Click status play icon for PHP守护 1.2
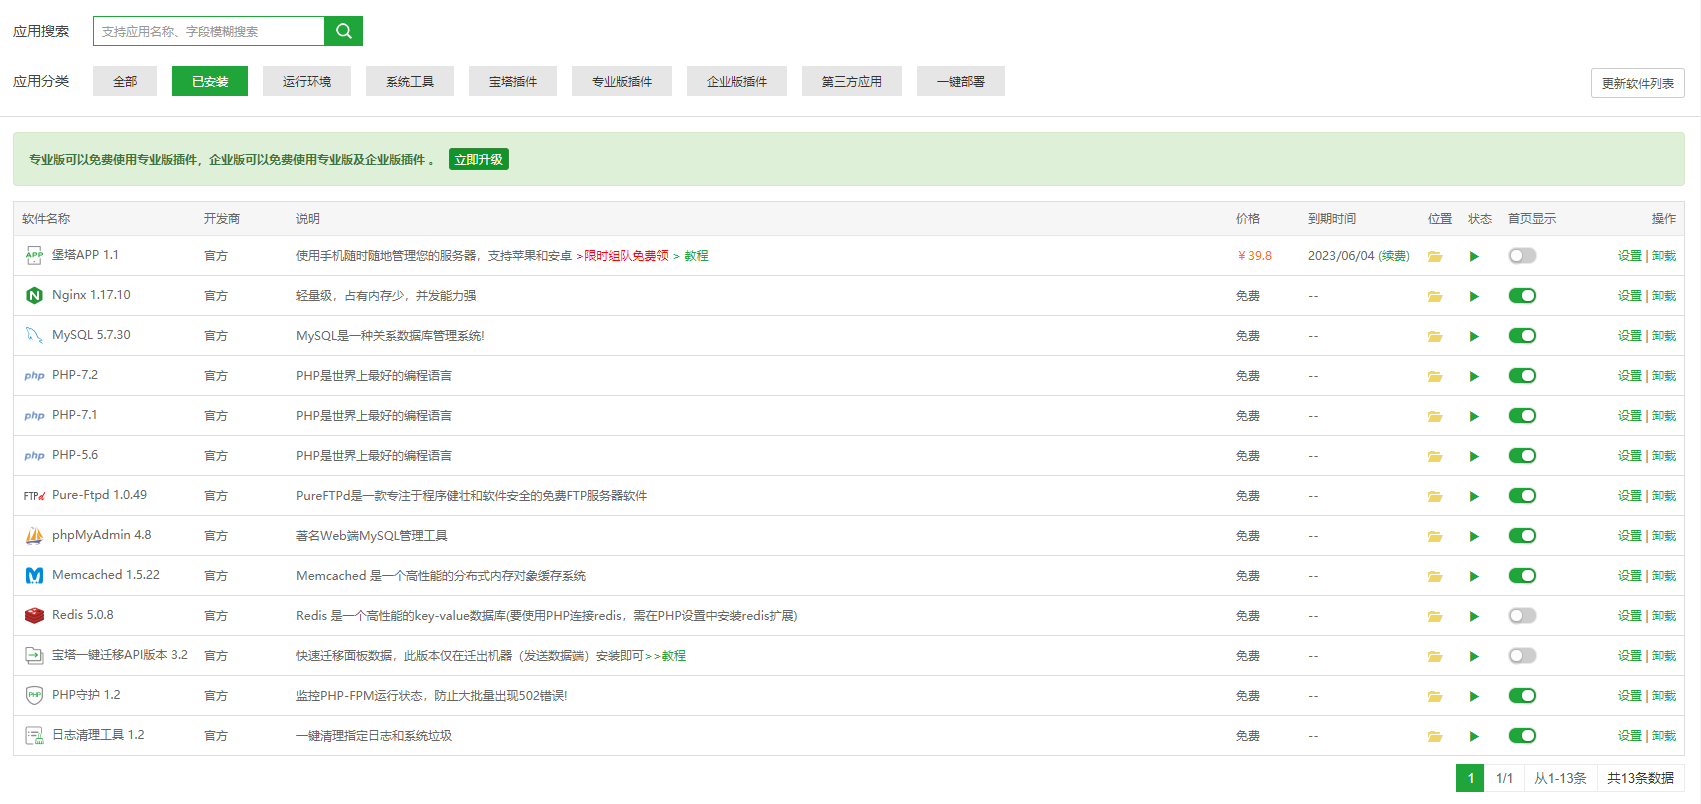The image size is (1701, 804). point(1474,696)
